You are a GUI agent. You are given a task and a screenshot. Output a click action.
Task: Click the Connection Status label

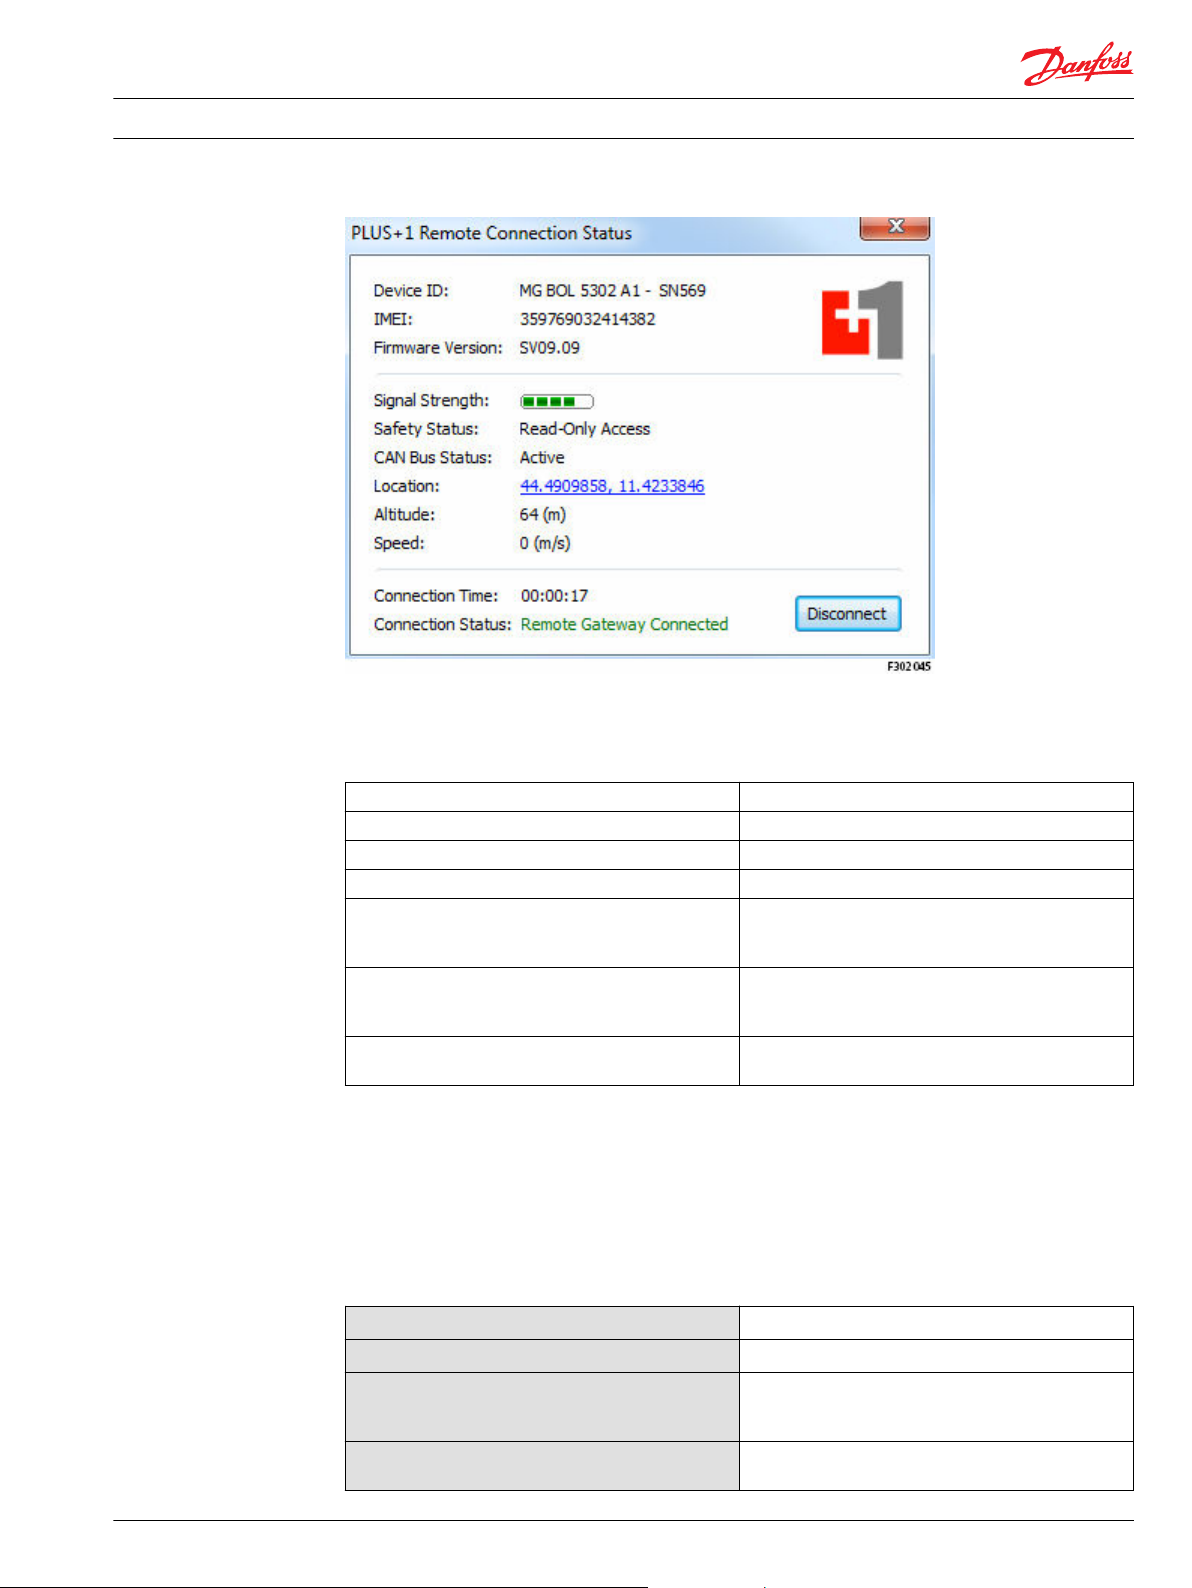[442, 625]
